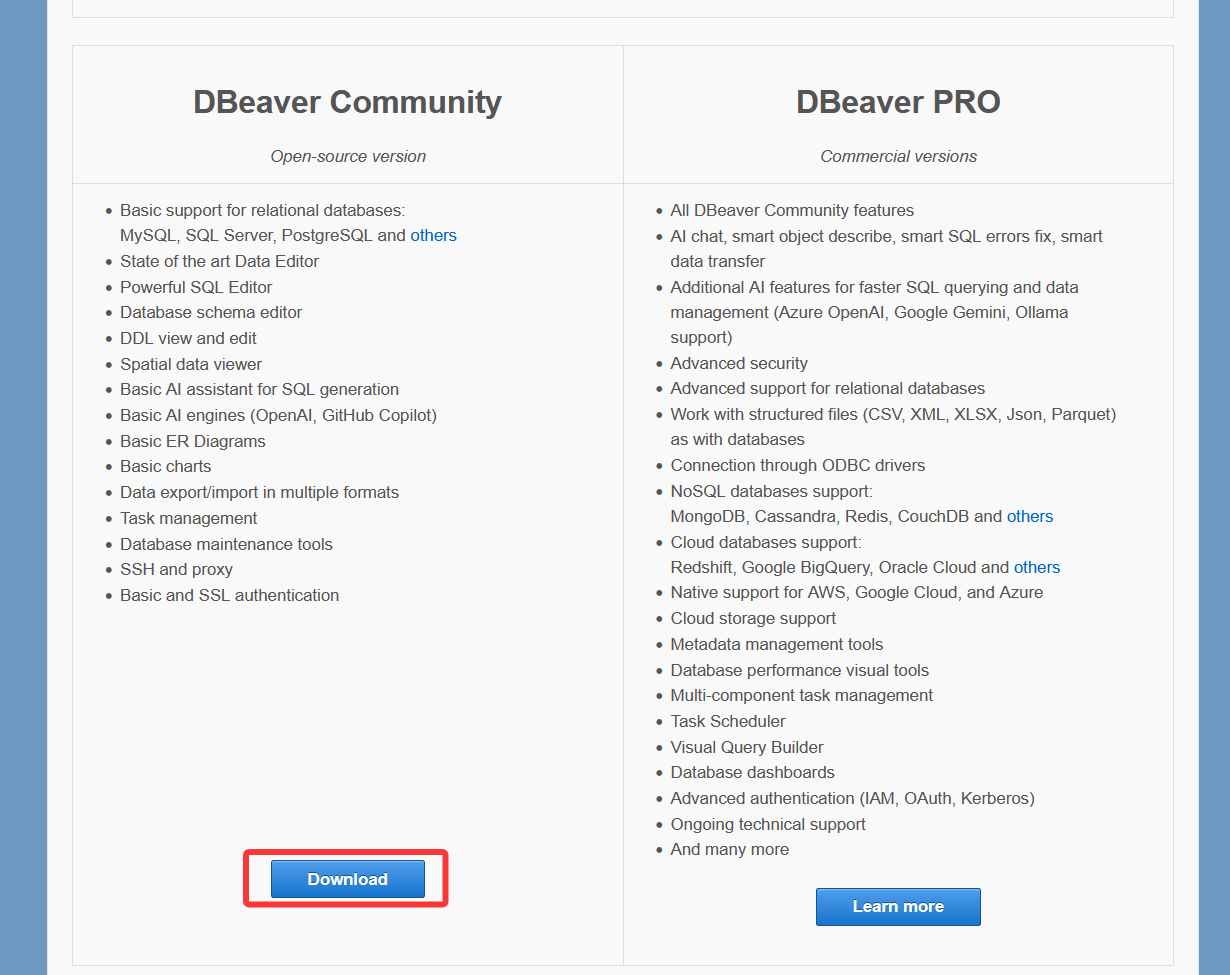Click 'Basic AI engines (OpenAI, GitHub Copilot)' item
Screen dimensions: 1230x975
278,415
